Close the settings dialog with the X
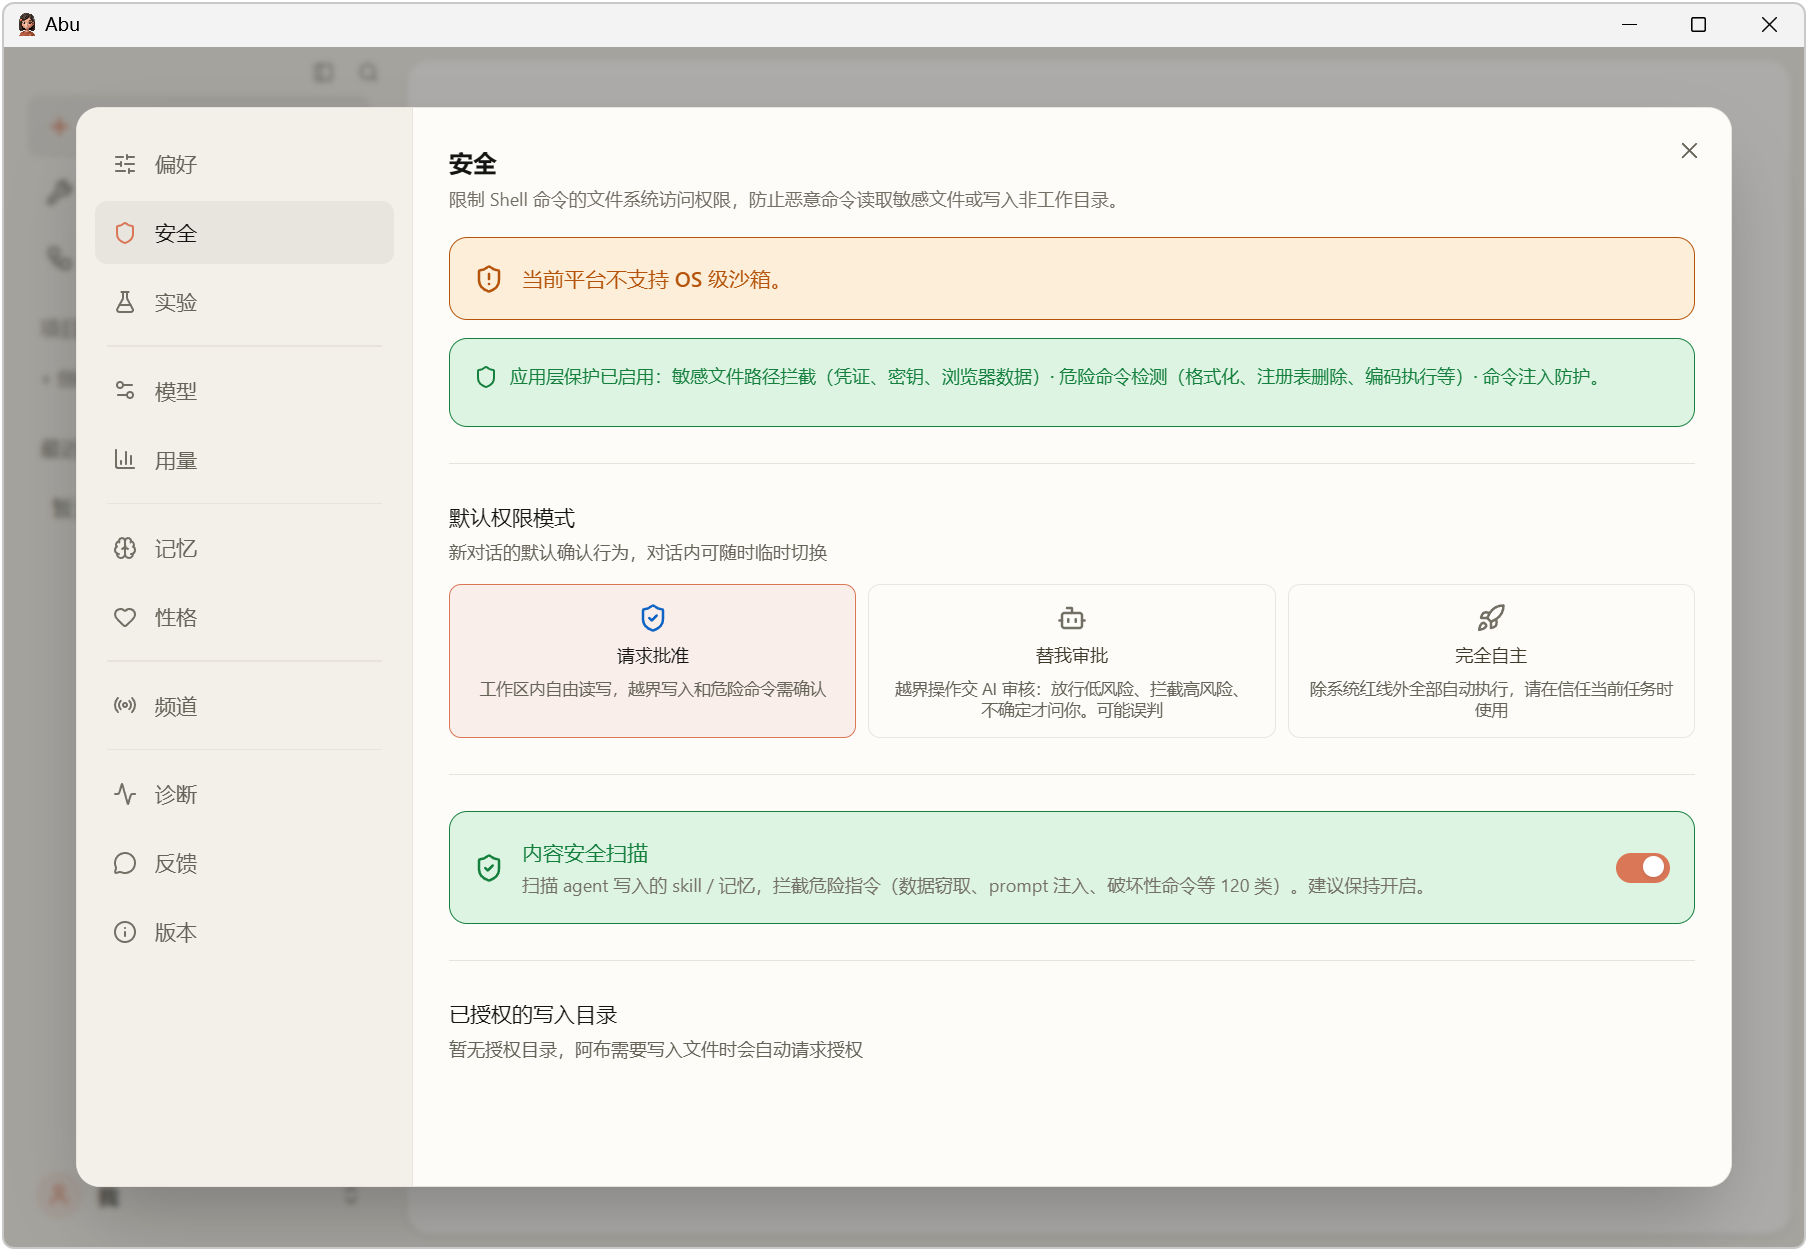The height and width of the screenshot is (1251, 1808). coord(1689,150)
